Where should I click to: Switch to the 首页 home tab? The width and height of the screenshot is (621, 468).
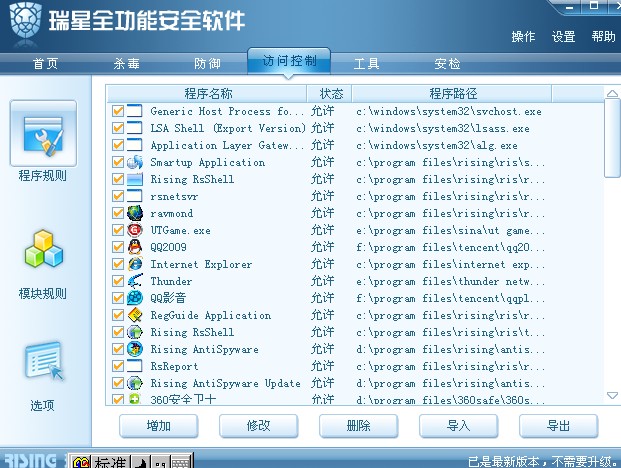tap(46, 63)
